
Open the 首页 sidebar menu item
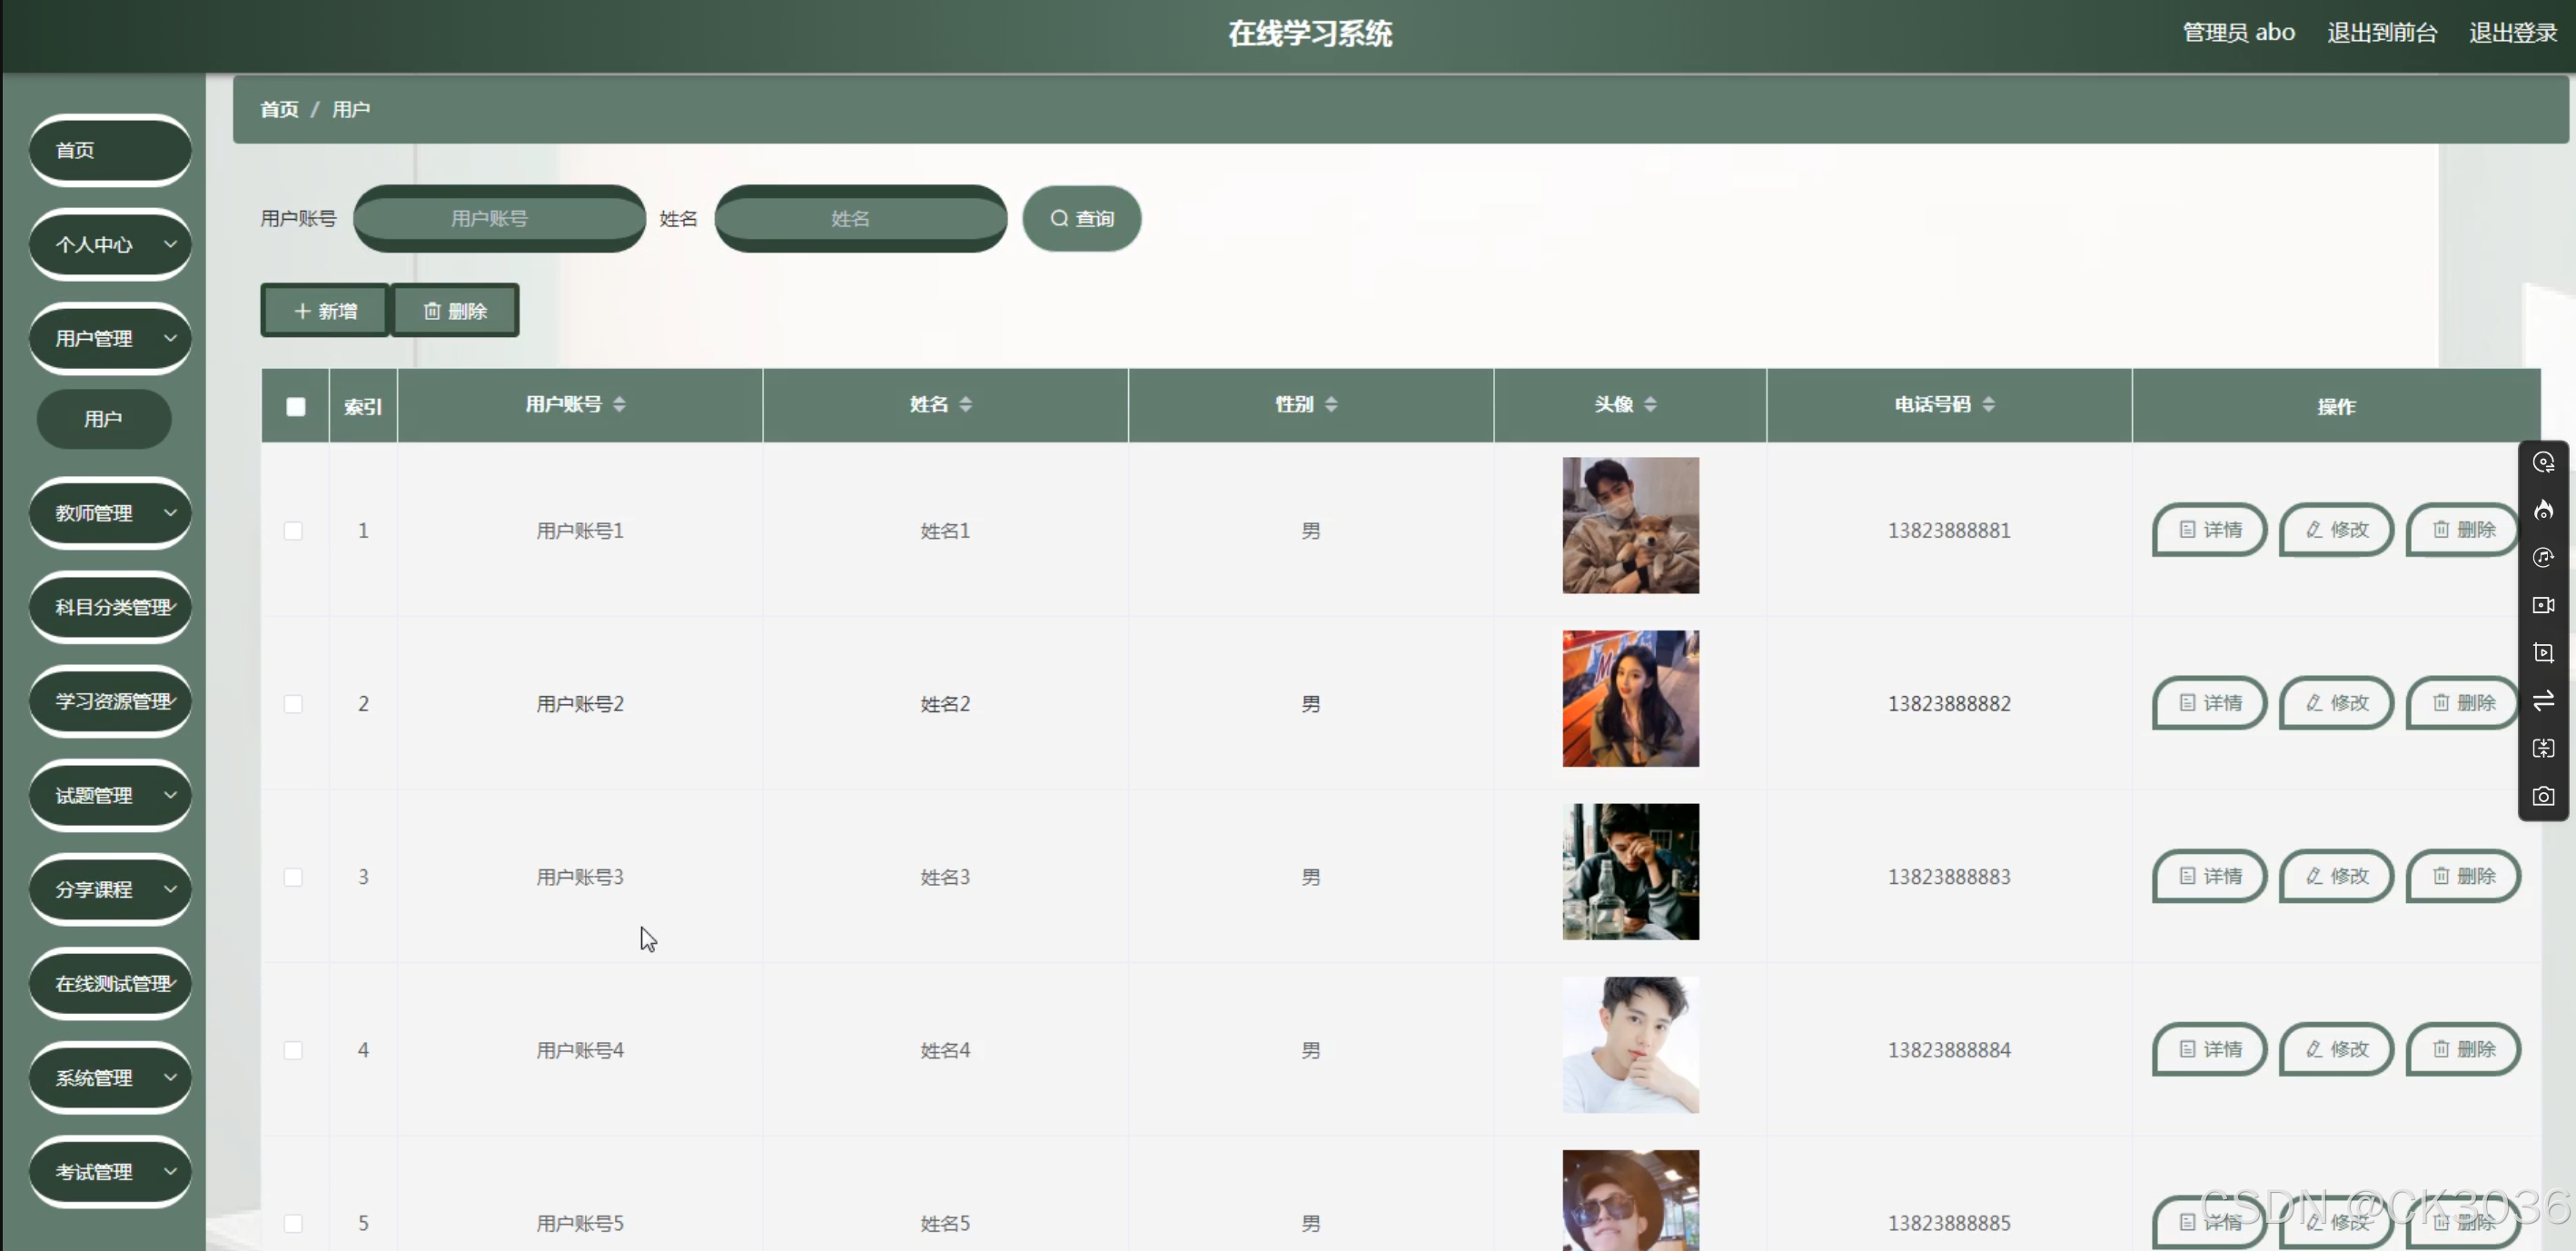(x=110, y=150)
